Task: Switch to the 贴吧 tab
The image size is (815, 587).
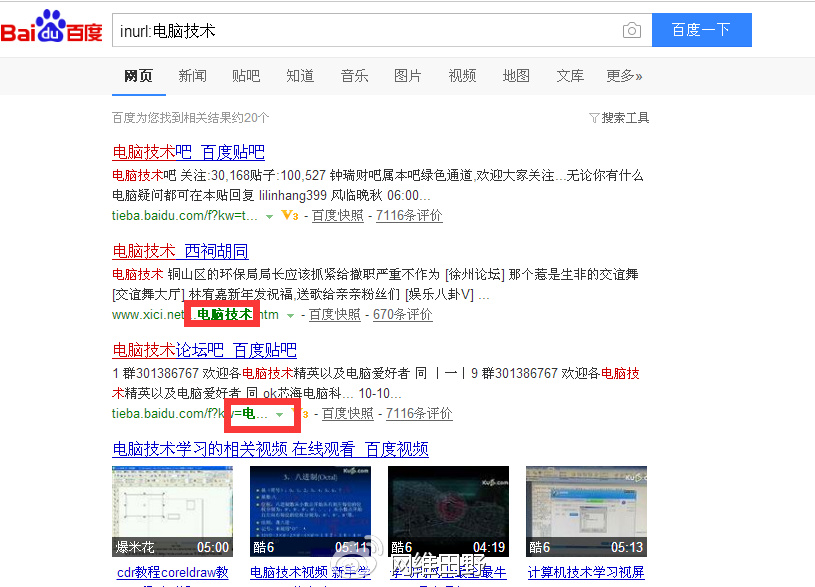Action: pos(246,76)
